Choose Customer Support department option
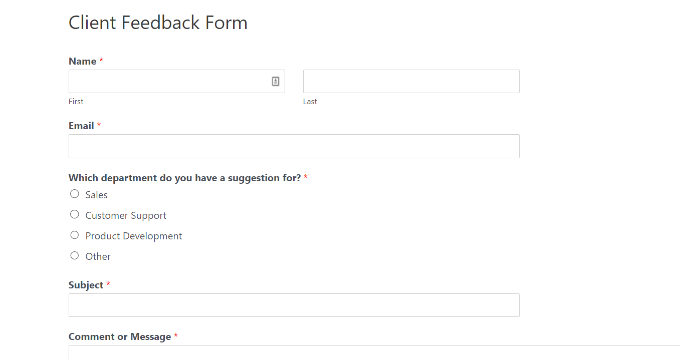The height and width of the screenshot is (360, 680). point(75,214)
